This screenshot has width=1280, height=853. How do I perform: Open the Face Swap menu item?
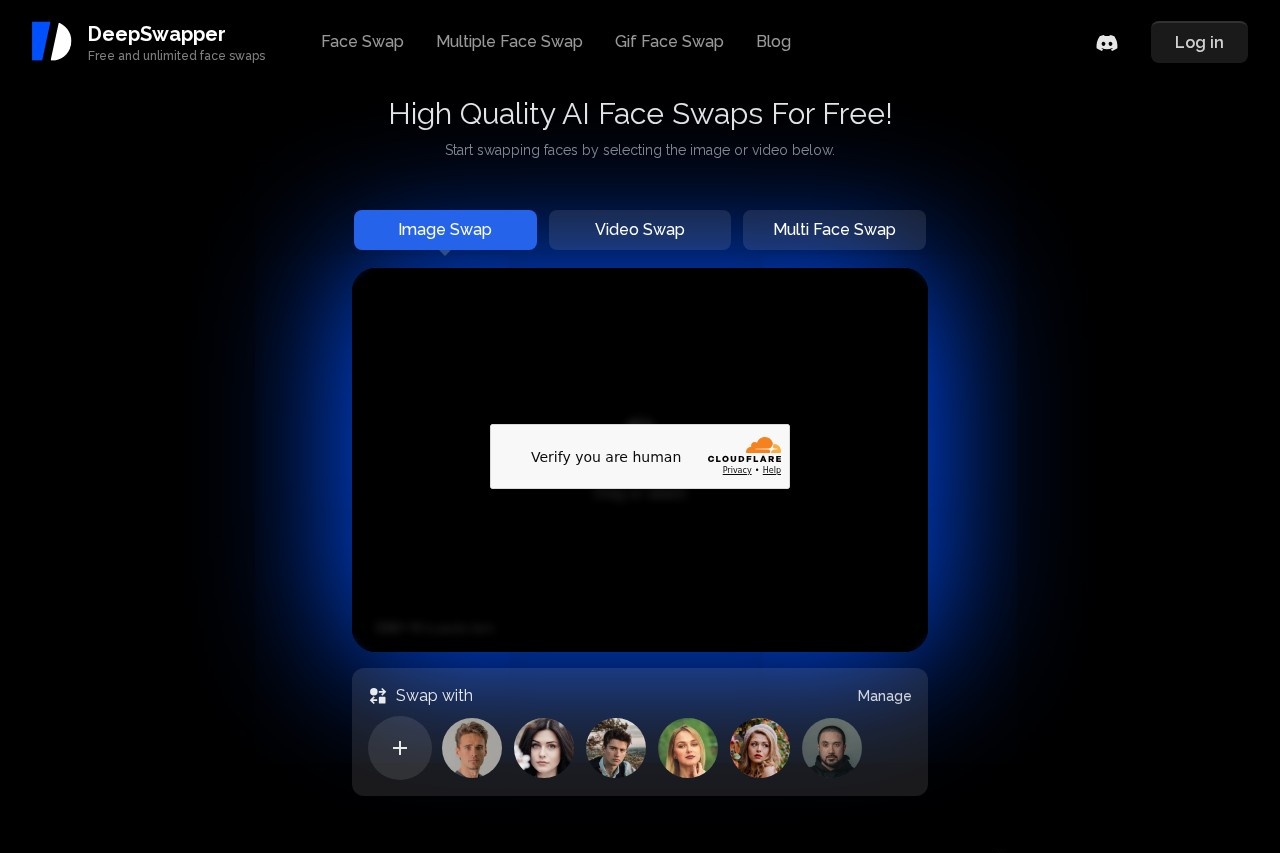(x=362, y=42)
